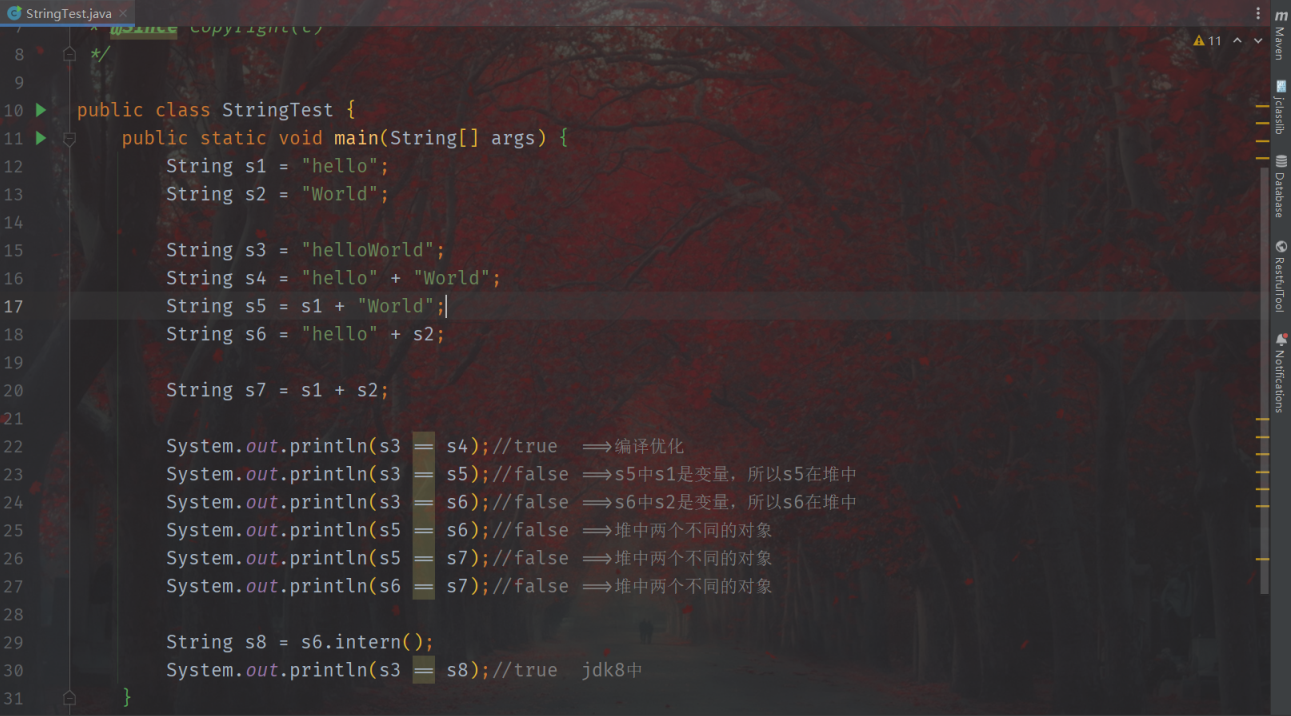Show the Notifications panel
This screenshot has width=1291, height=716.
1280,373
